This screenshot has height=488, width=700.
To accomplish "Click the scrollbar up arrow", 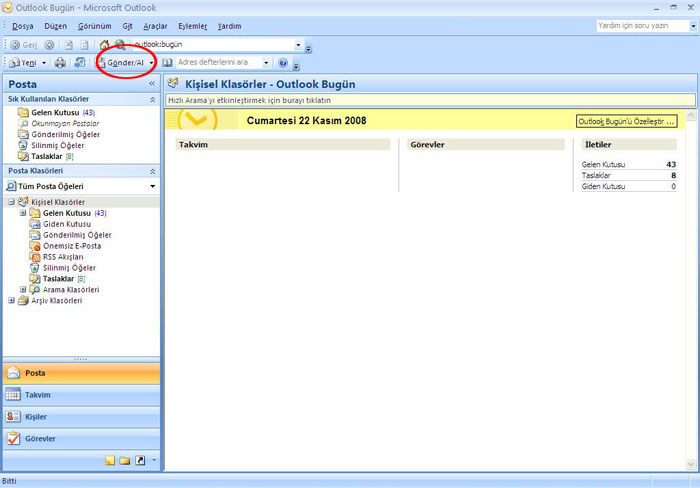I will (690, 116).
